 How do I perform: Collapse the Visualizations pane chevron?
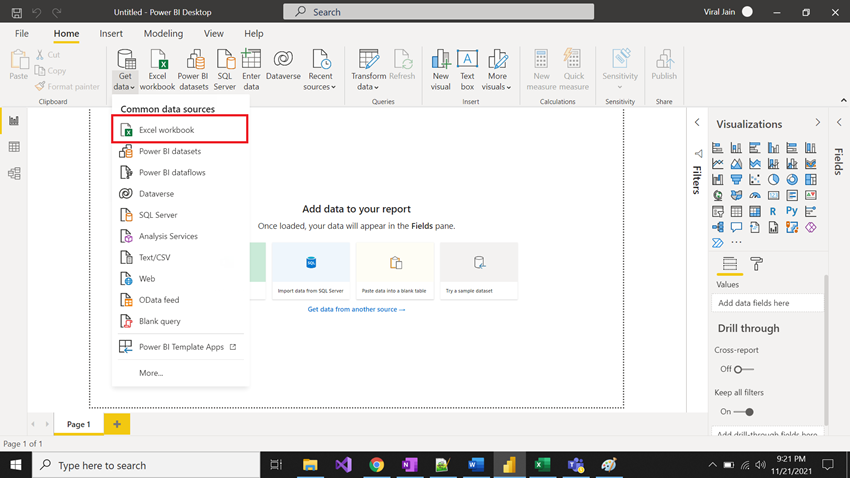(817, 123)
